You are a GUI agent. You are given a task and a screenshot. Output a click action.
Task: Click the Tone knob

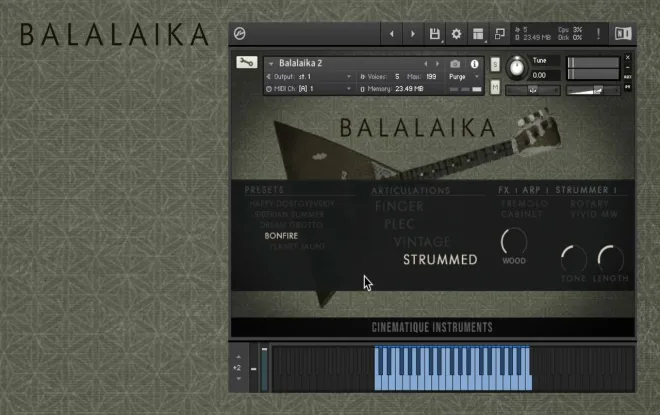pos(574,259)
